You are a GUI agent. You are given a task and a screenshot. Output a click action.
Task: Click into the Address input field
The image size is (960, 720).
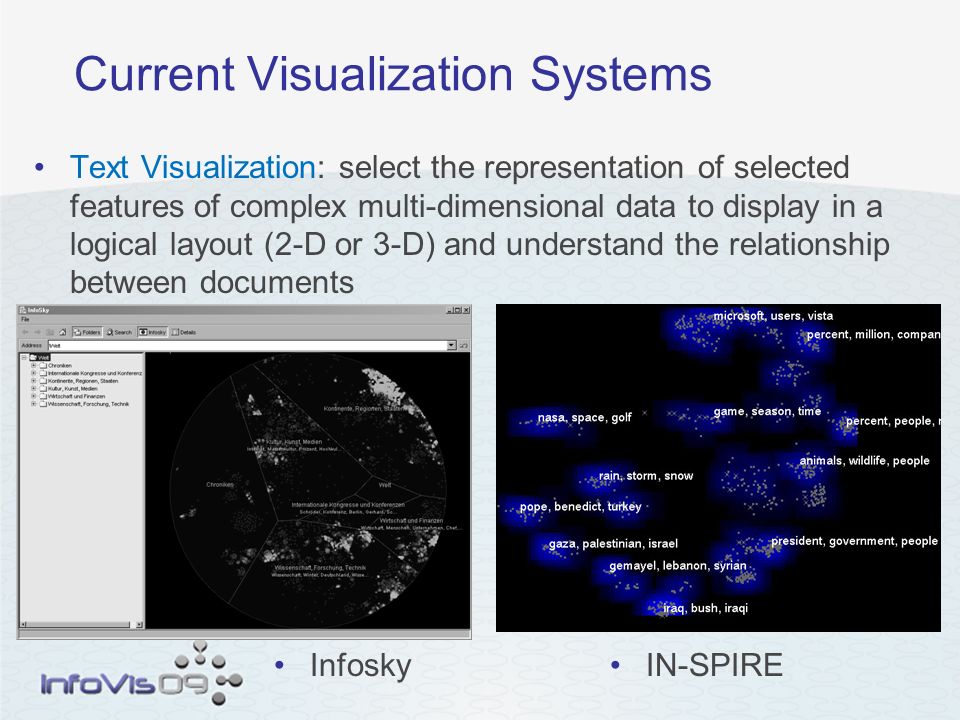pyautogui.click(x=248, y=345)
